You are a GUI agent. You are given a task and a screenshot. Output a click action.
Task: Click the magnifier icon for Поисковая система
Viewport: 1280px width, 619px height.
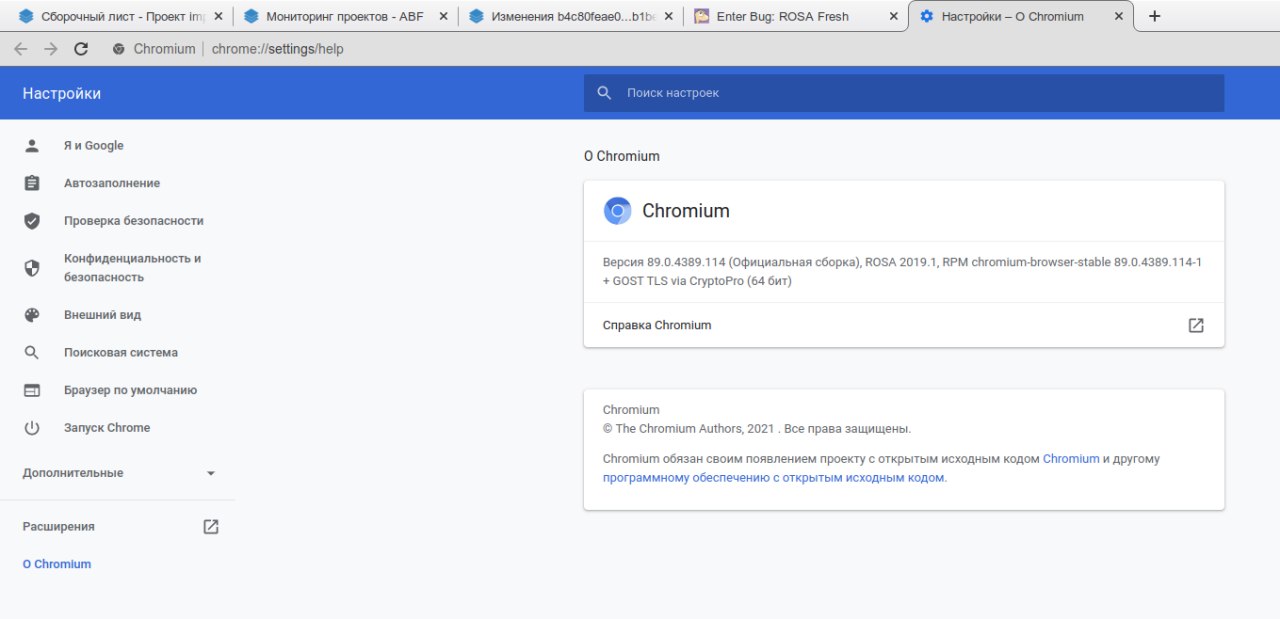coord(32,353)
